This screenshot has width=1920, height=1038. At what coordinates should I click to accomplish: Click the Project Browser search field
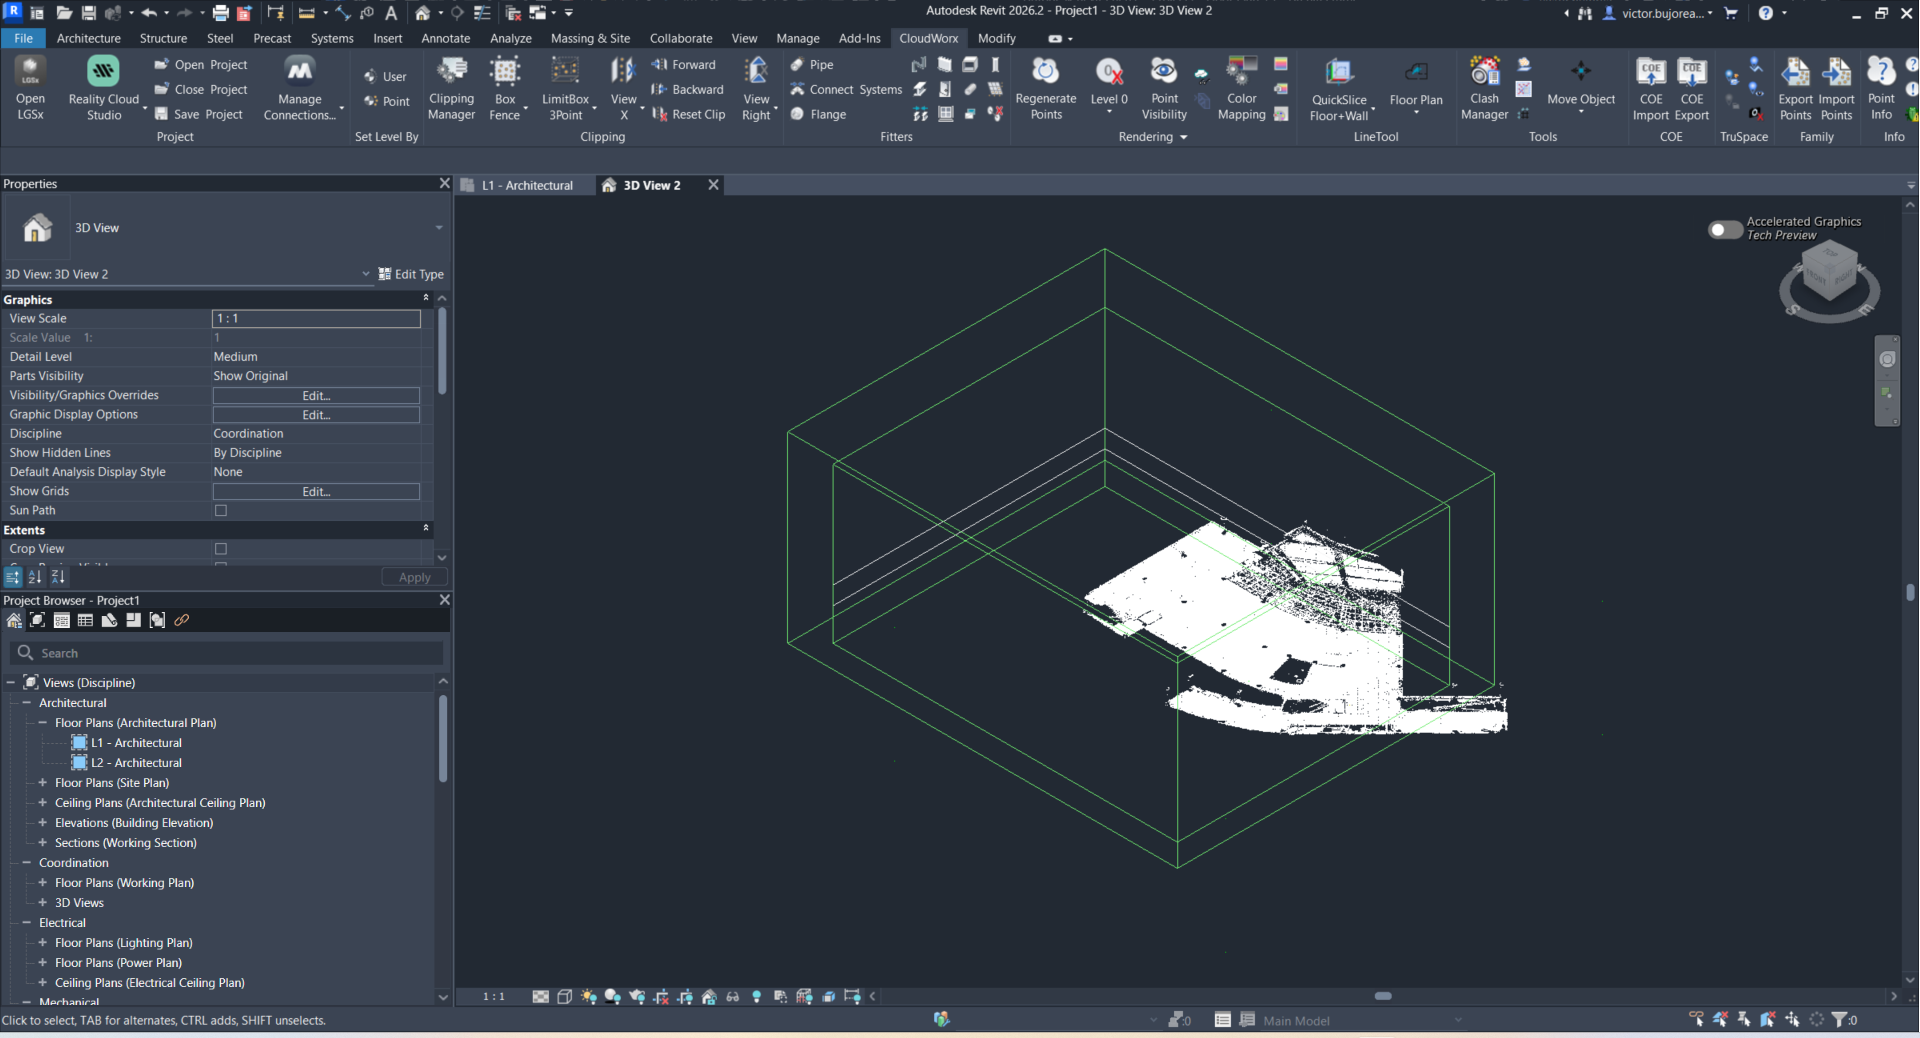[228, 653]
